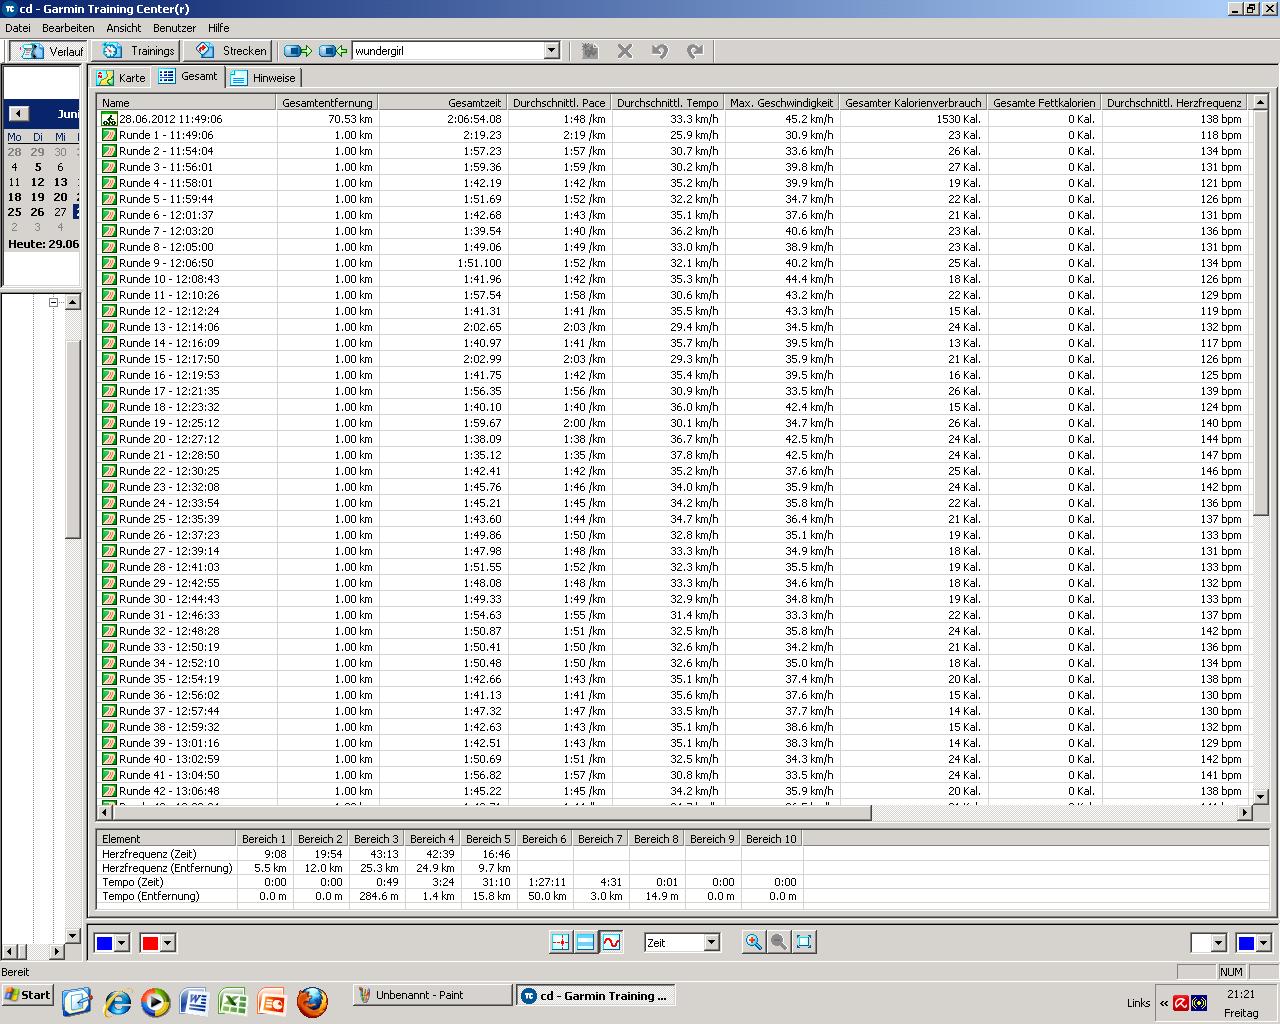Click the undo arrow icon
Image resolution: width=1280 pixels, height=1024 pixels.
pyautogui.click(x=659, y=51)
